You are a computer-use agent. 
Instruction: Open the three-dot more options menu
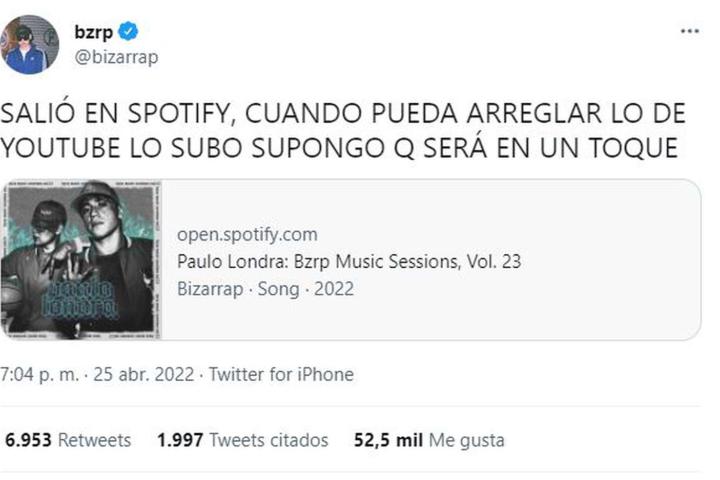(x=690, y=31)
